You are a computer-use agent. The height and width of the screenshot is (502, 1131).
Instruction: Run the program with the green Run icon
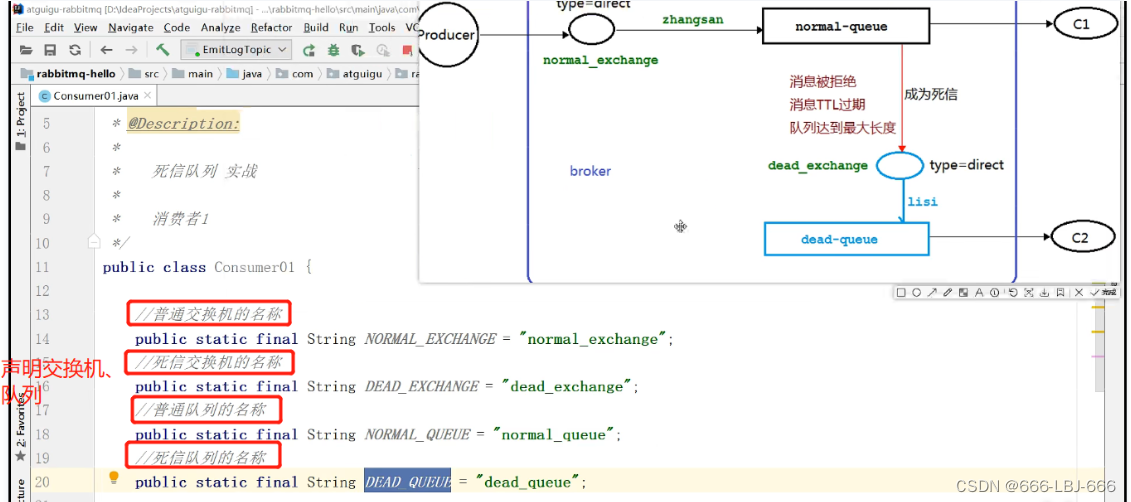[x=309, y=50]
